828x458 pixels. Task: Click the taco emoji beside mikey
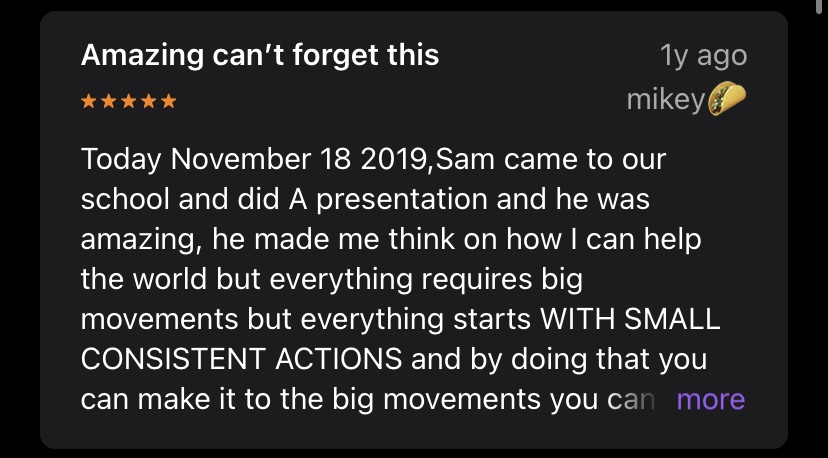pos(727,98)
